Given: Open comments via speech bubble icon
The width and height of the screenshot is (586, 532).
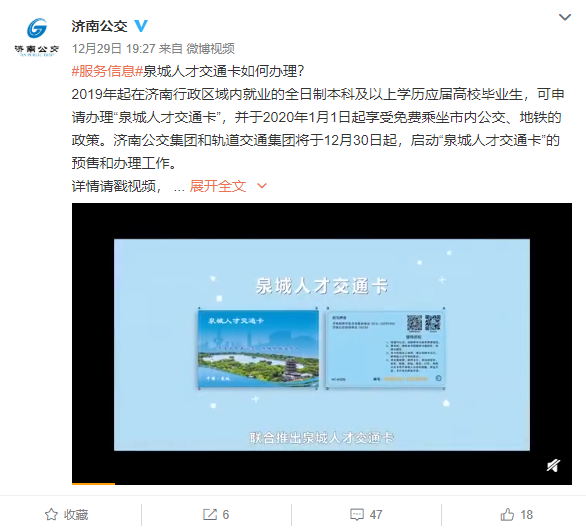Looking at the screenshot, I should (x=357, y=514).
